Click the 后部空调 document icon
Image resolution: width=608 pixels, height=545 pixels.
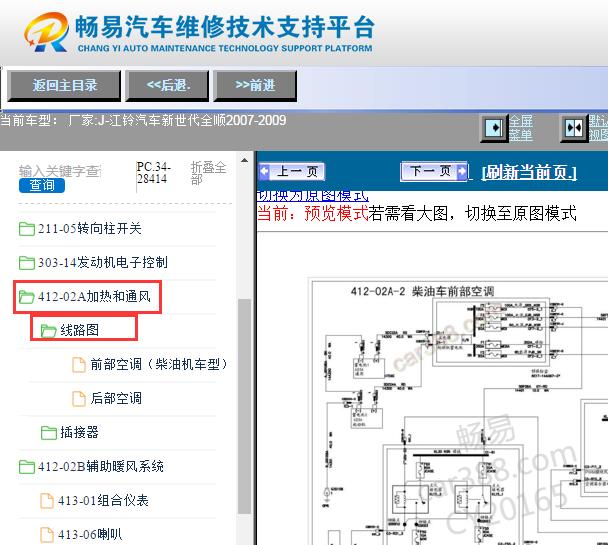coord(79,399)
